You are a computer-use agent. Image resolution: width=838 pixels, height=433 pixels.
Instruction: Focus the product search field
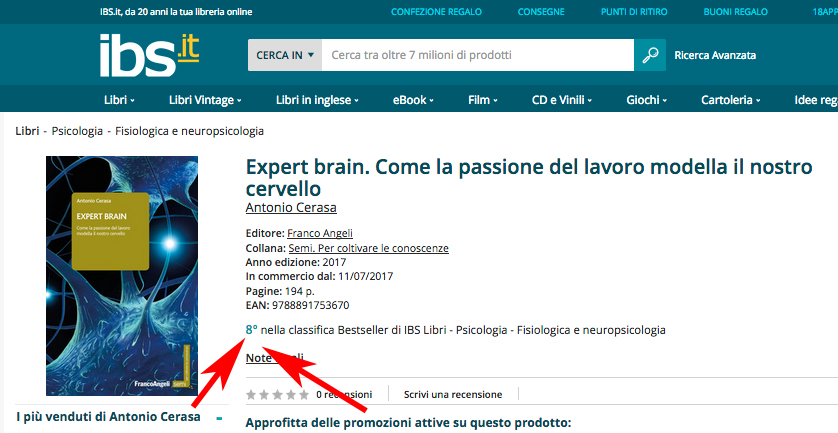pyautogui.click(x=478, y=55)
